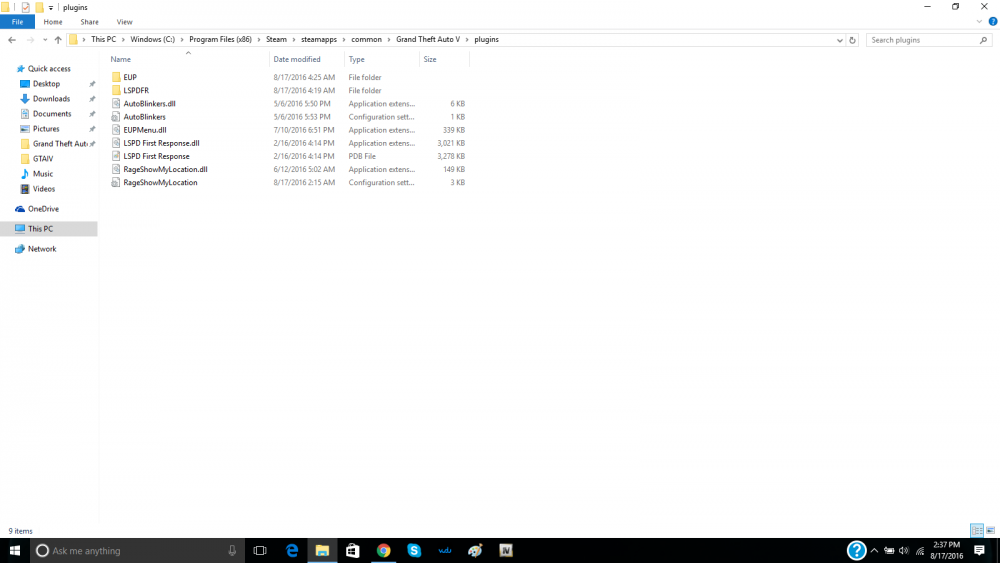Open Documents in the navigation pane

52,113
